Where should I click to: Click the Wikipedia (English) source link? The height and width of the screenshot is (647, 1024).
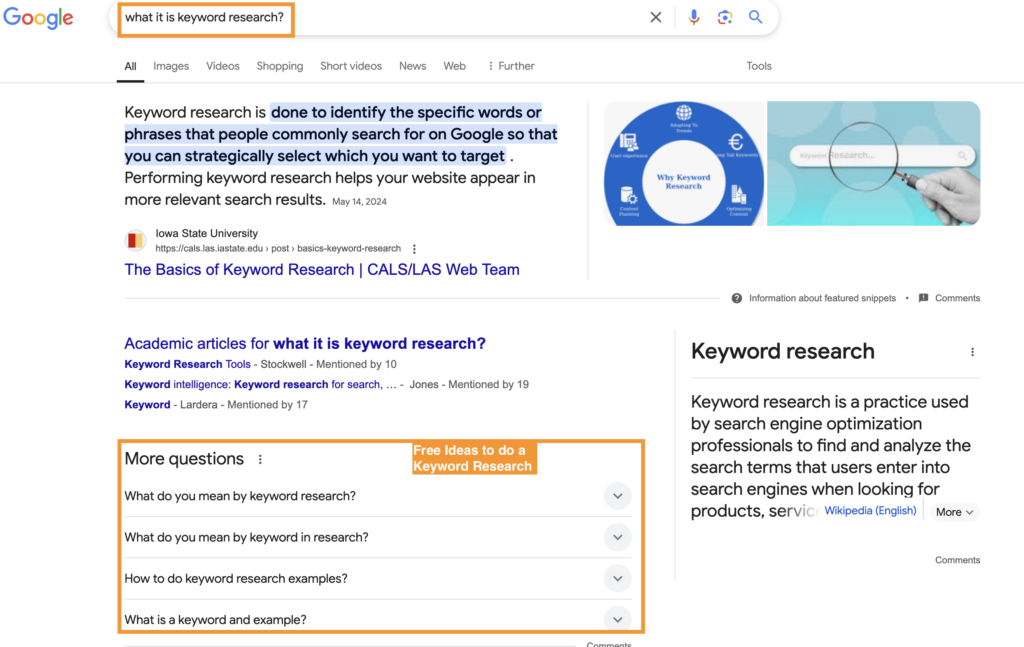[x=870, y=510]
